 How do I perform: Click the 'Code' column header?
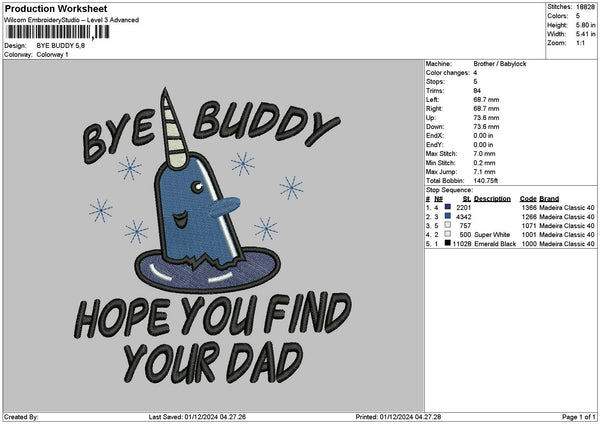(528, 199)
